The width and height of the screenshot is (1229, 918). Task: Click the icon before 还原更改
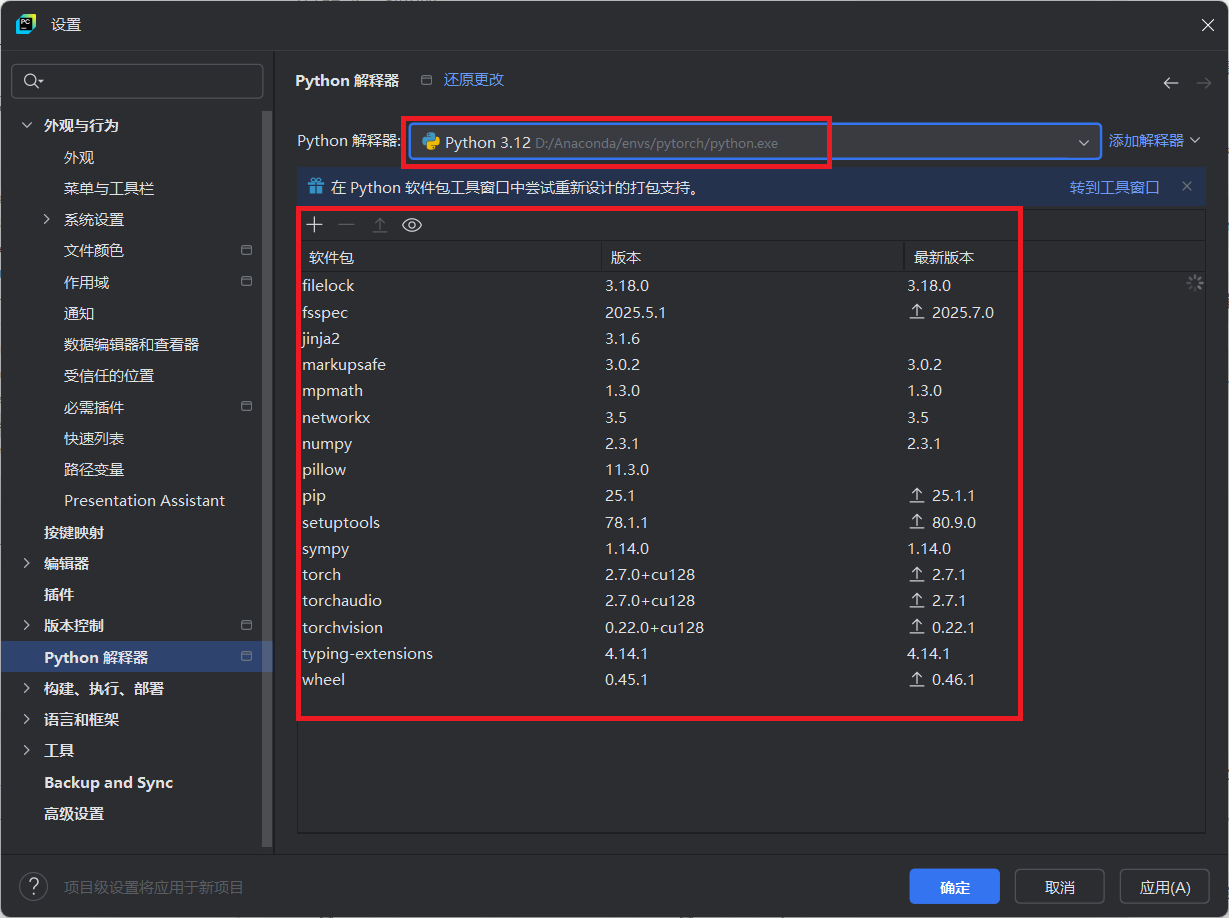click(x=427, y=80)
